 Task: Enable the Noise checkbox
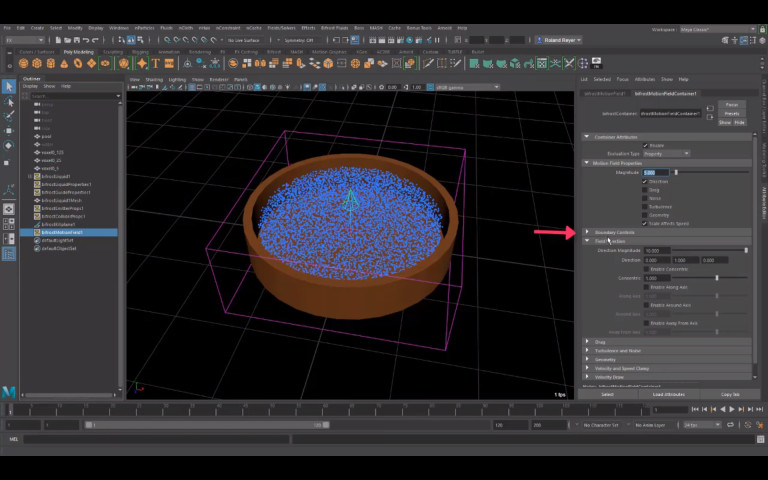point(645,198)
